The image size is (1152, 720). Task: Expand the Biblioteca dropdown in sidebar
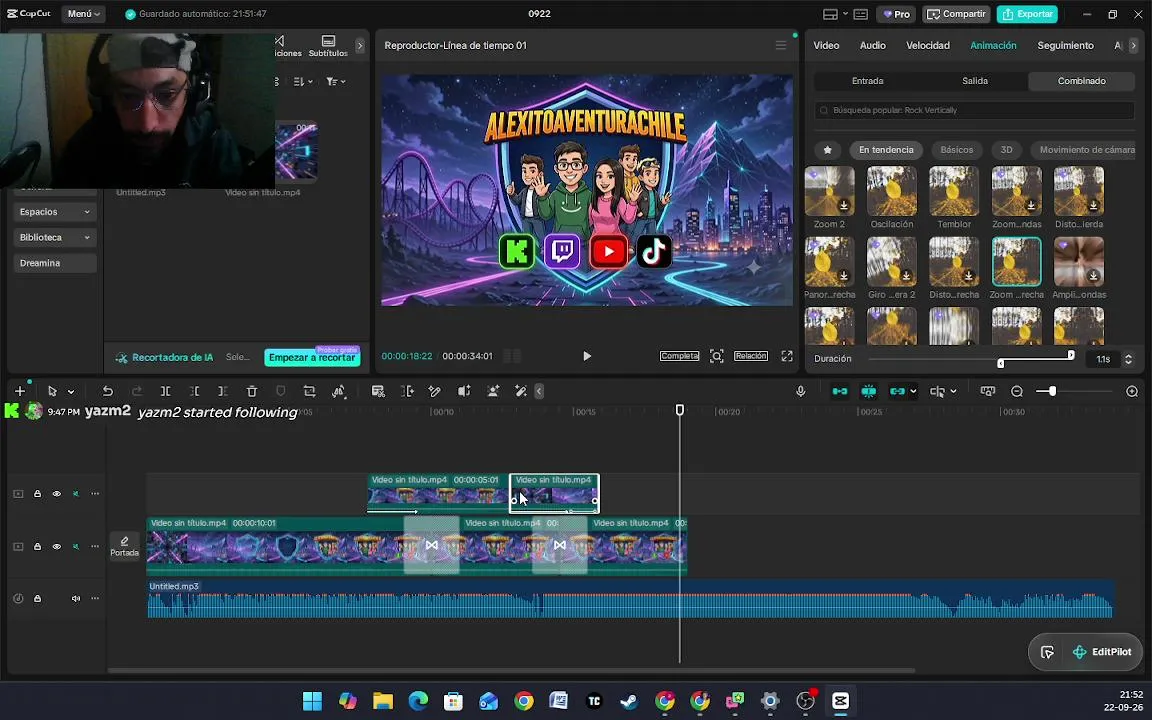pyautogui.click(x=54, y=237)
